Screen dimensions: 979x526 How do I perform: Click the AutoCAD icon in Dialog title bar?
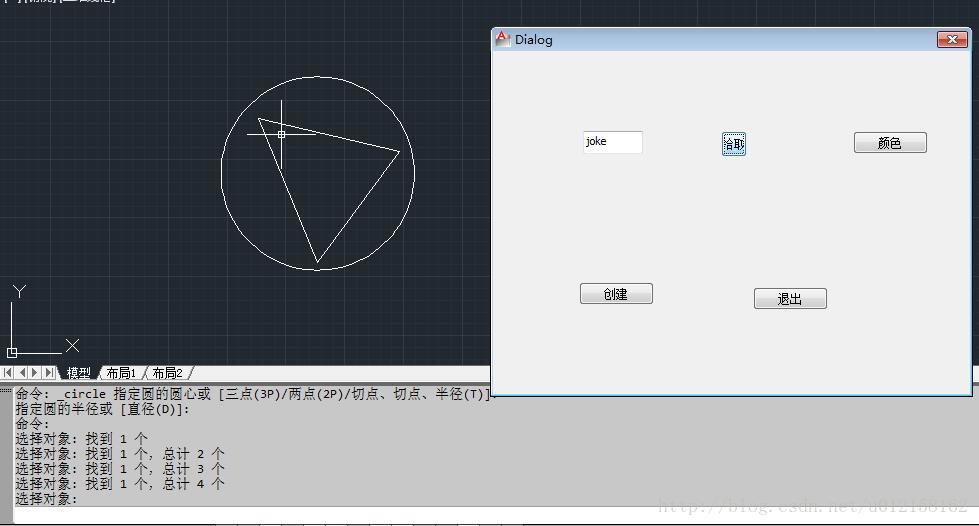click(x=503, y=39)
